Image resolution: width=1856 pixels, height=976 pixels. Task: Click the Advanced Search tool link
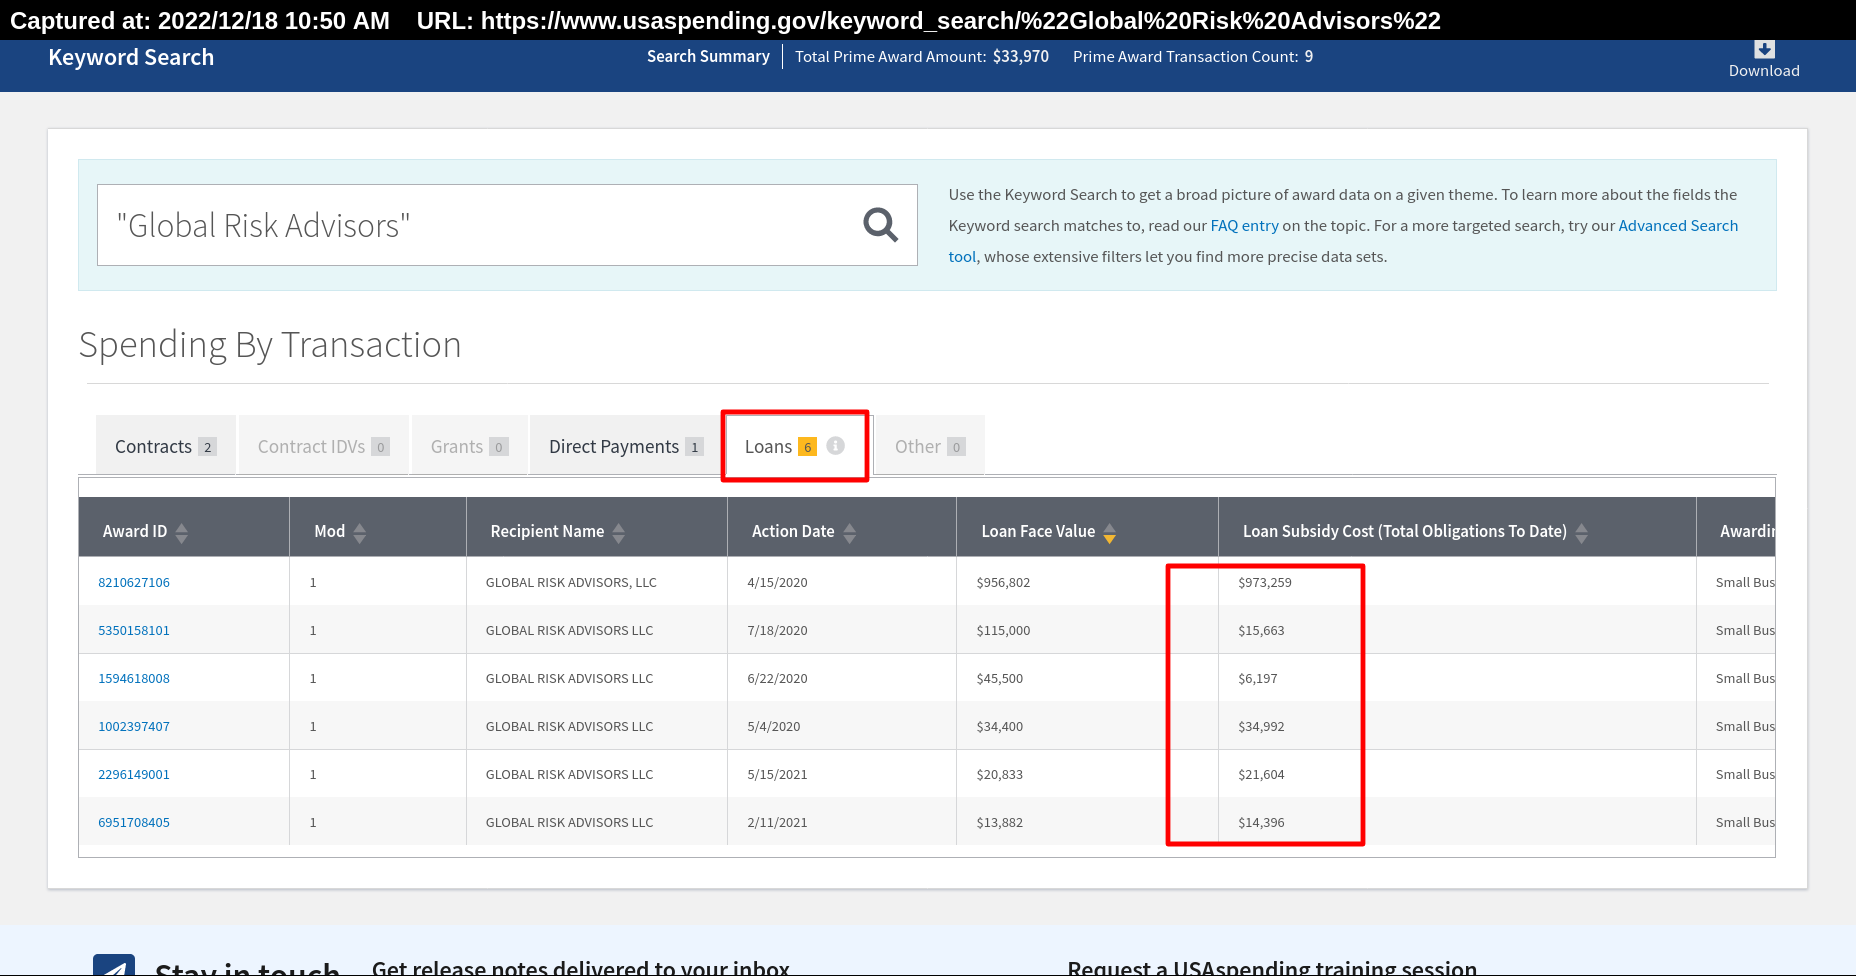[1678, 225]
